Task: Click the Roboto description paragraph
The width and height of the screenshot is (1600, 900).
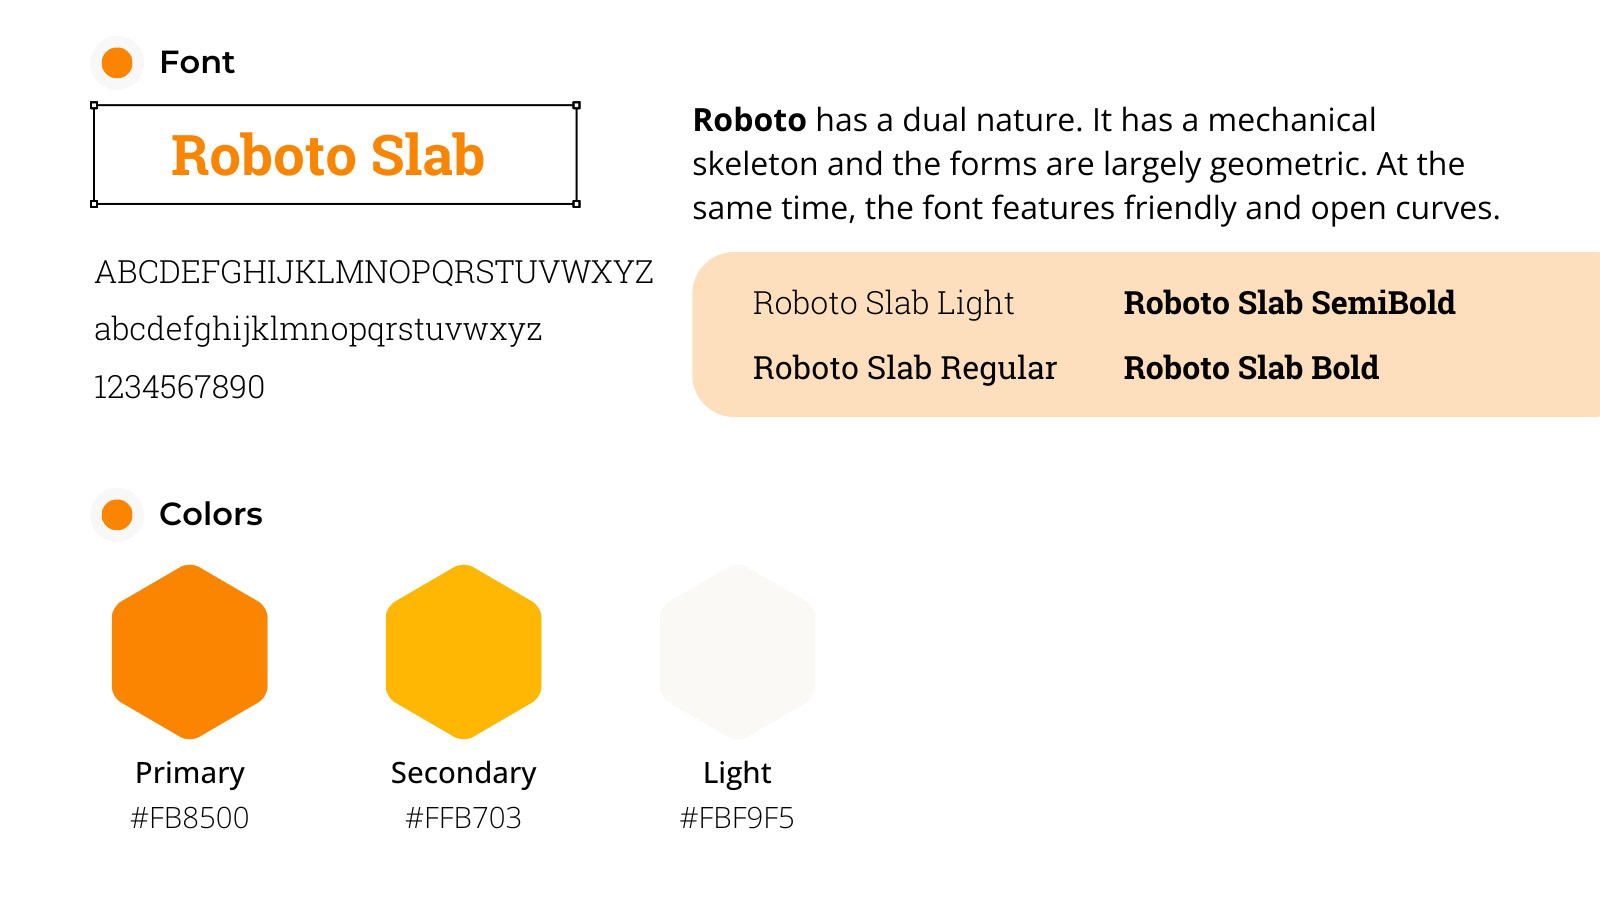Action: 1096,164
